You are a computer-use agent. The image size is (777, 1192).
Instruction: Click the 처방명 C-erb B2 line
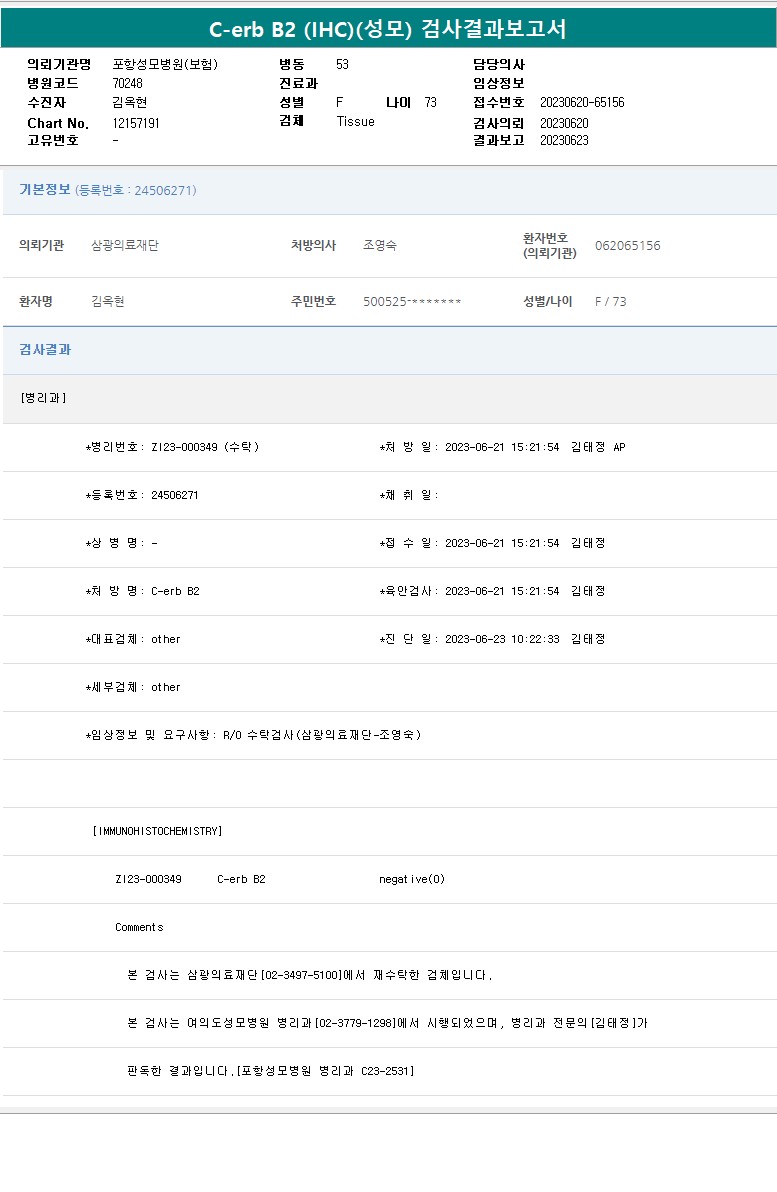click(143, 591)
